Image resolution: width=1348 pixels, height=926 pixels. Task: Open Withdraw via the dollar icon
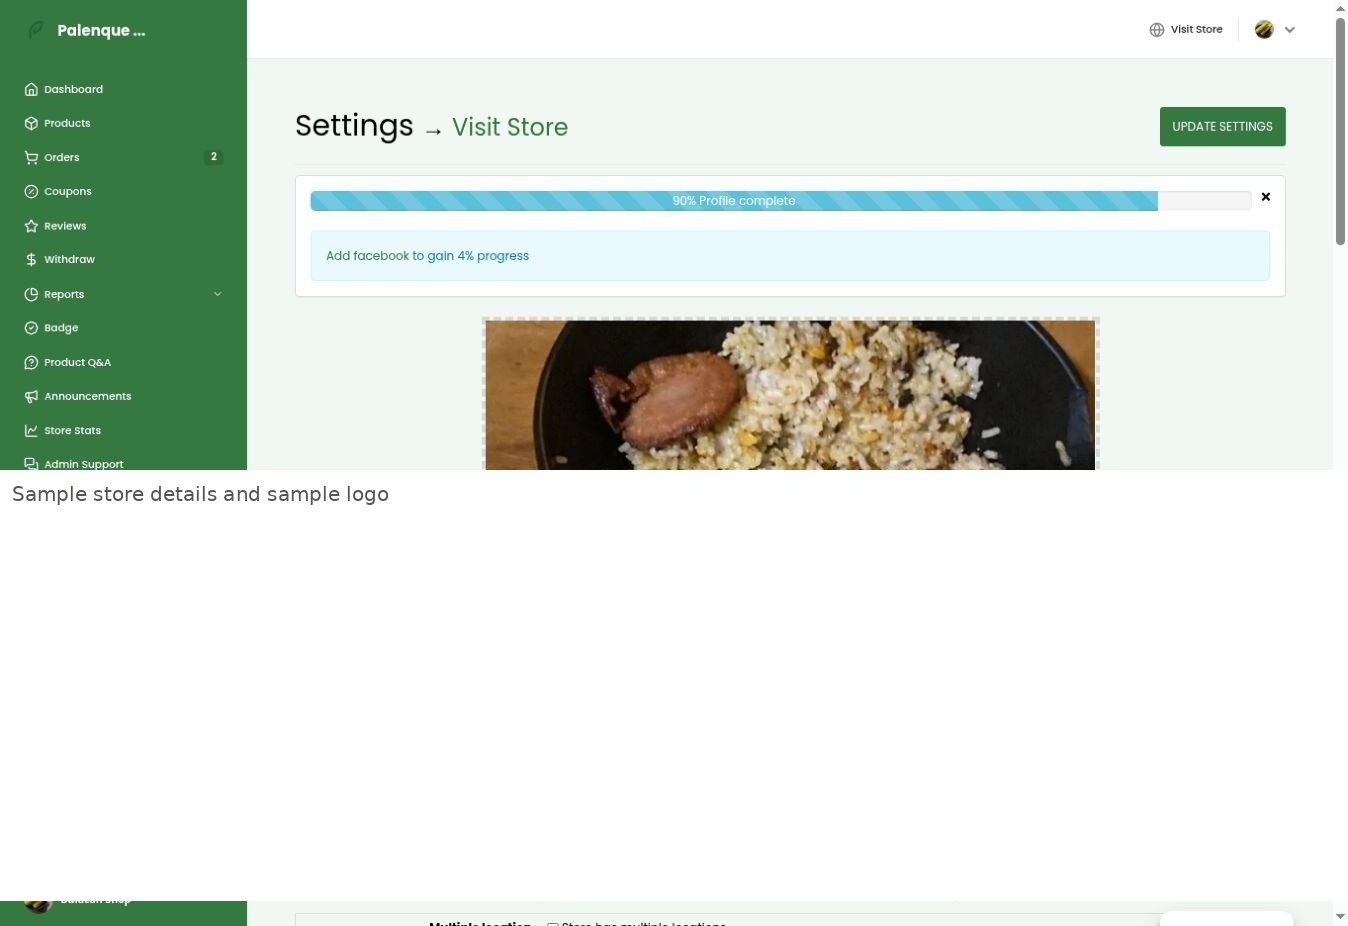(x=31, y=259)
